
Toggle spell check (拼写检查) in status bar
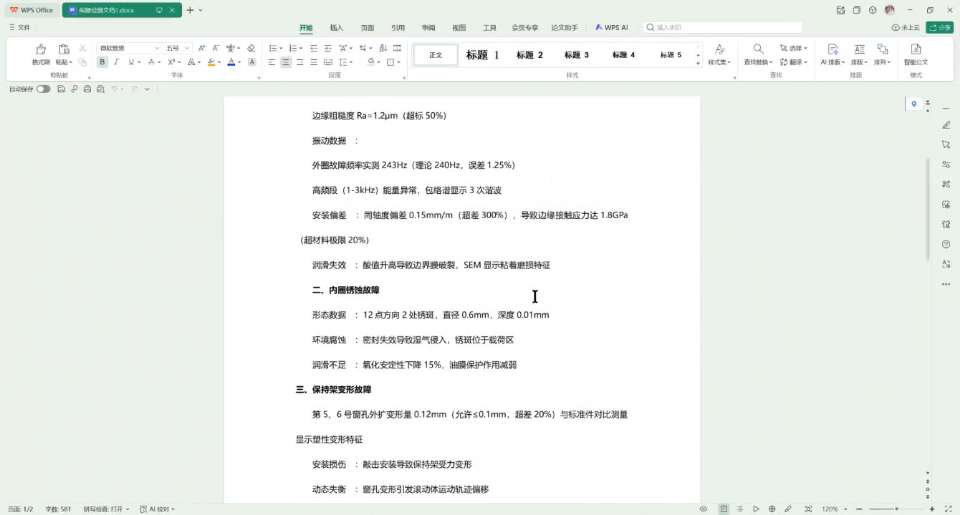[108, 509]
